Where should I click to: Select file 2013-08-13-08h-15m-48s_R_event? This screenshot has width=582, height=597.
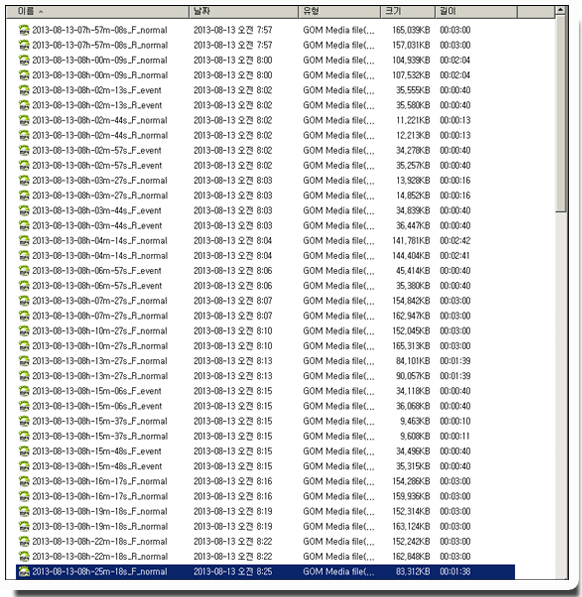(97, 466)
